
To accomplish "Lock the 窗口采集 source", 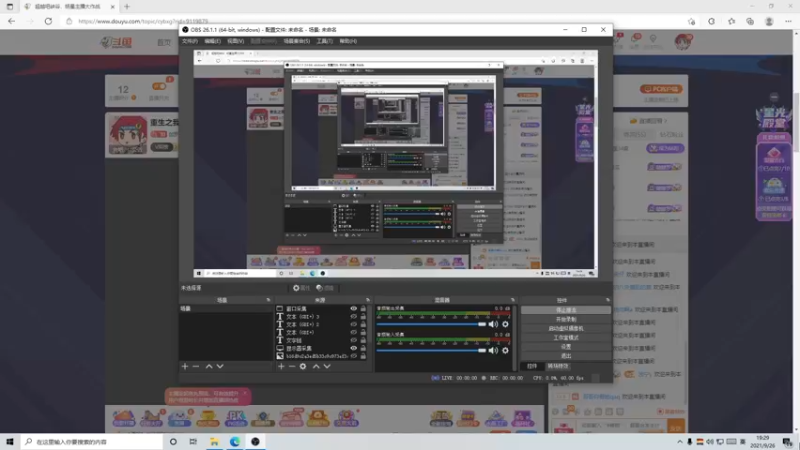I will tap(363, 309).
